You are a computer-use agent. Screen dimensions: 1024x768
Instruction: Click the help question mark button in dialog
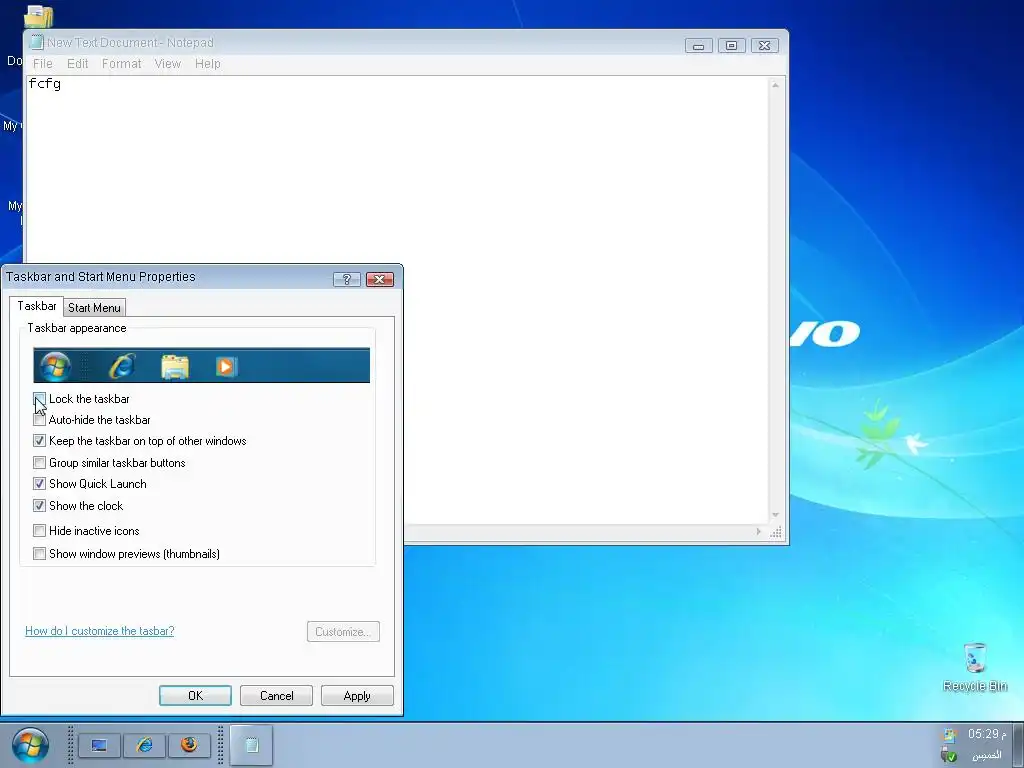pos(347,279)
